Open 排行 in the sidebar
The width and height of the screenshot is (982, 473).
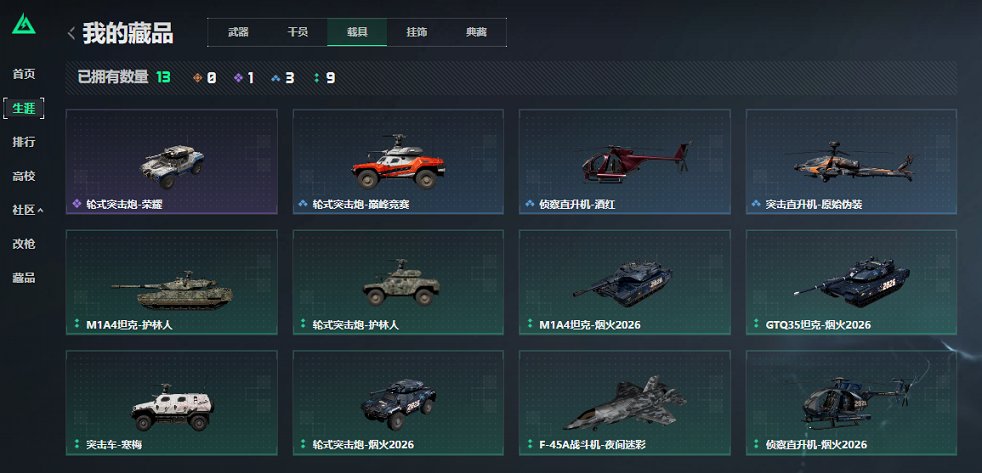24,142
